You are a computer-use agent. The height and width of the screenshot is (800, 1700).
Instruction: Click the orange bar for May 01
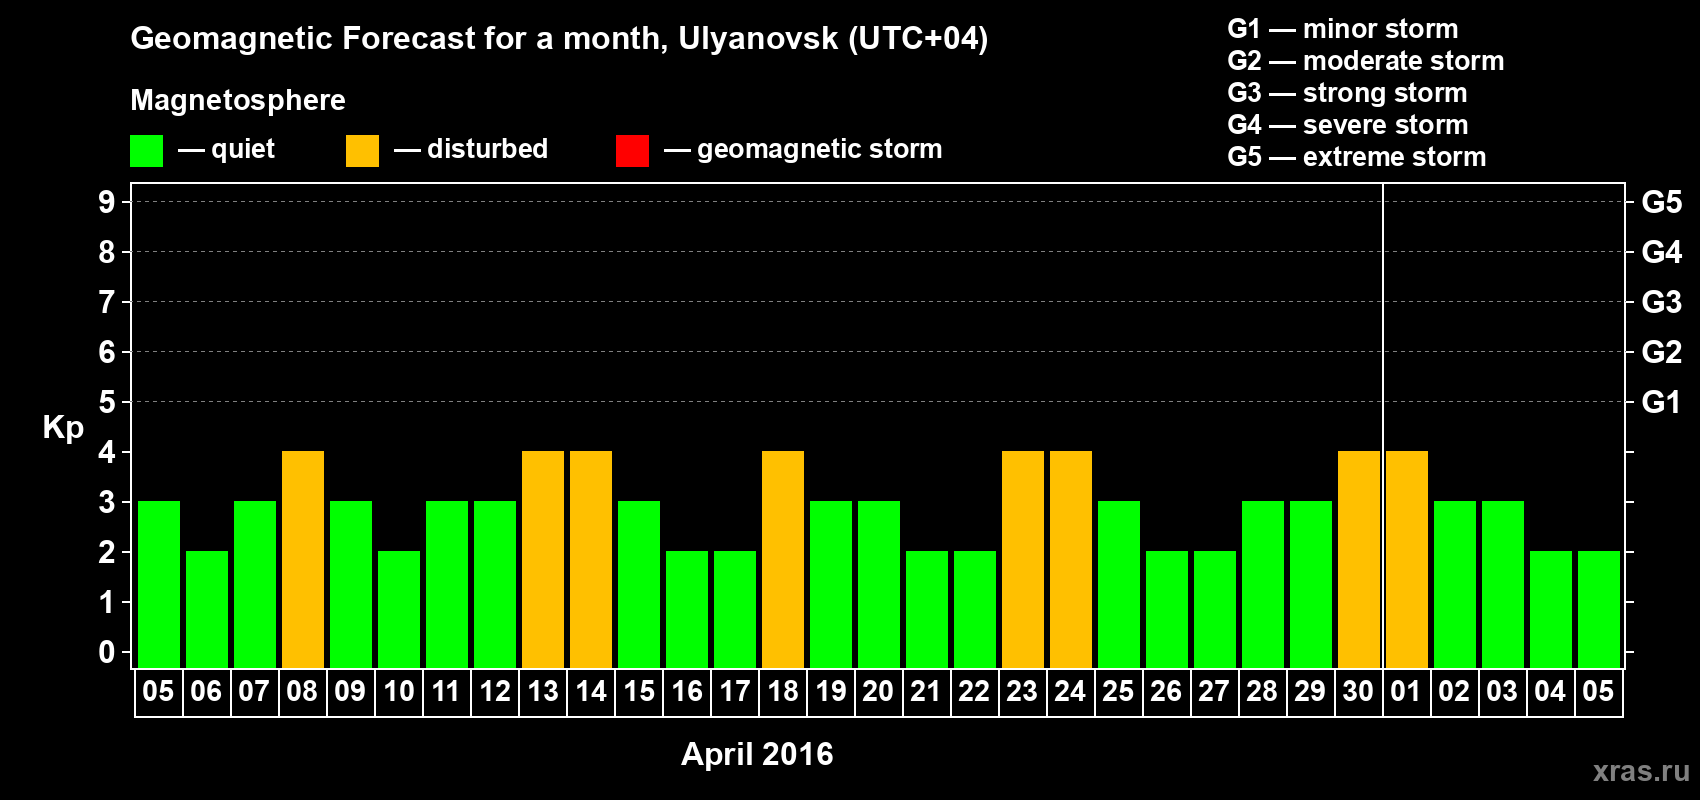pyautogui.click(x=1407, y=559)
